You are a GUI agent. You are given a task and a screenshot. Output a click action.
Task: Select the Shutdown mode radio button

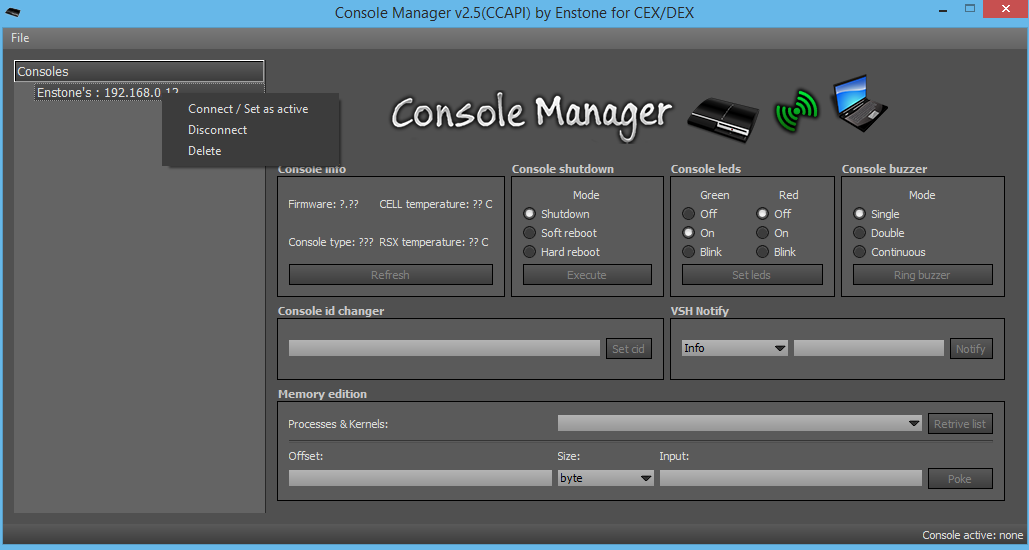tap(530, 214)
